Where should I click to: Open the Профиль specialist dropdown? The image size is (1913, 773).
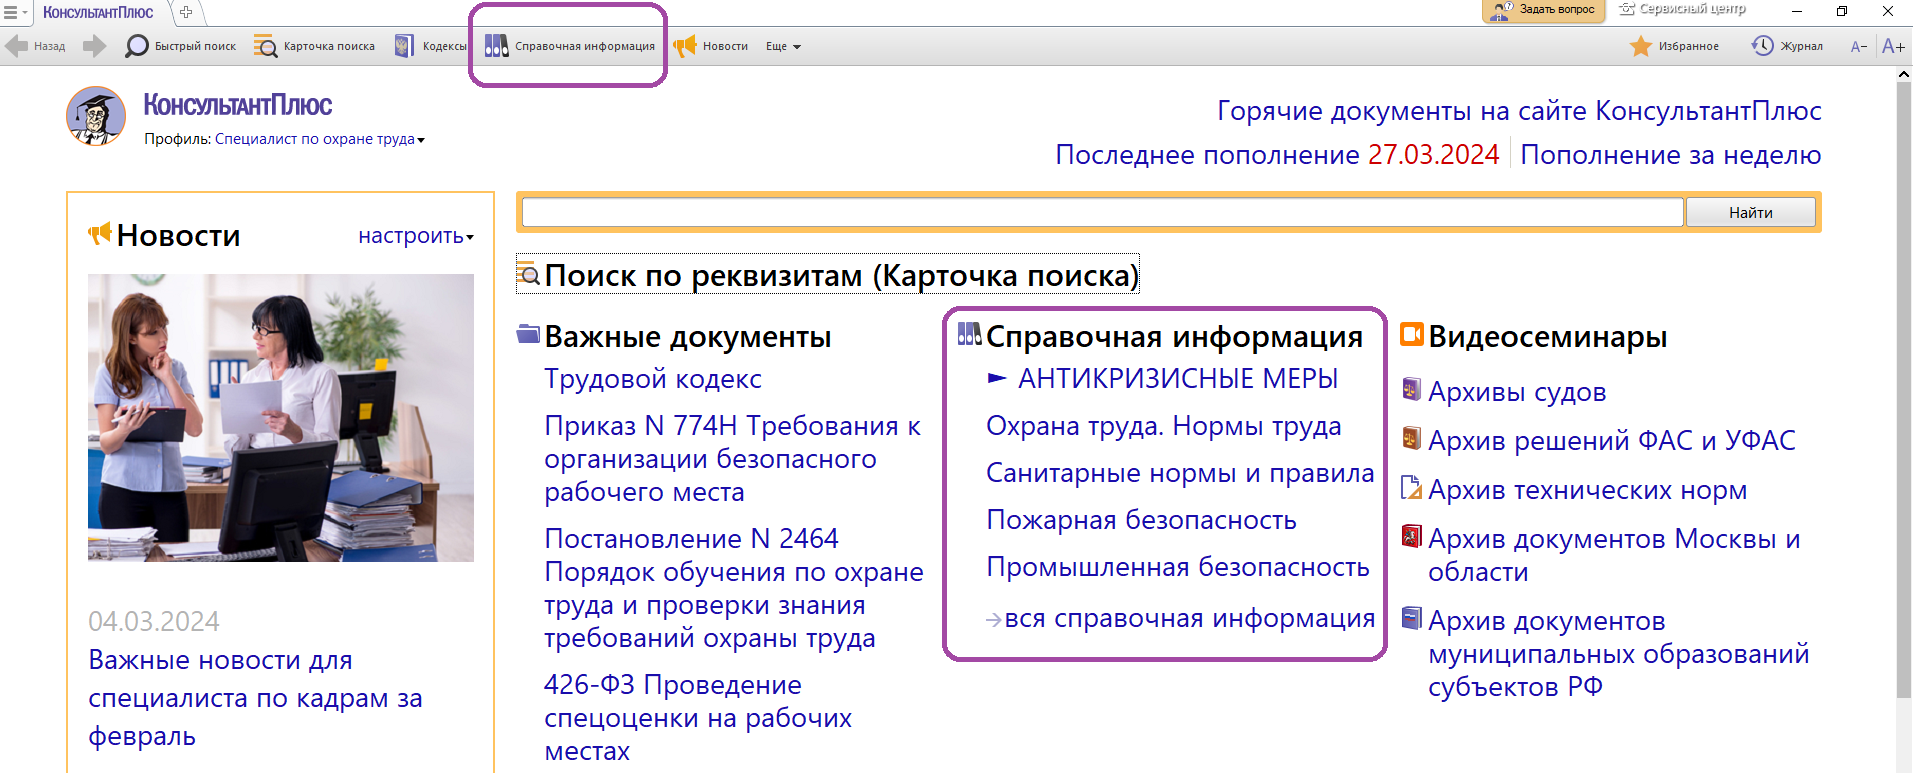pyautogui.click(x=319, y=139)
